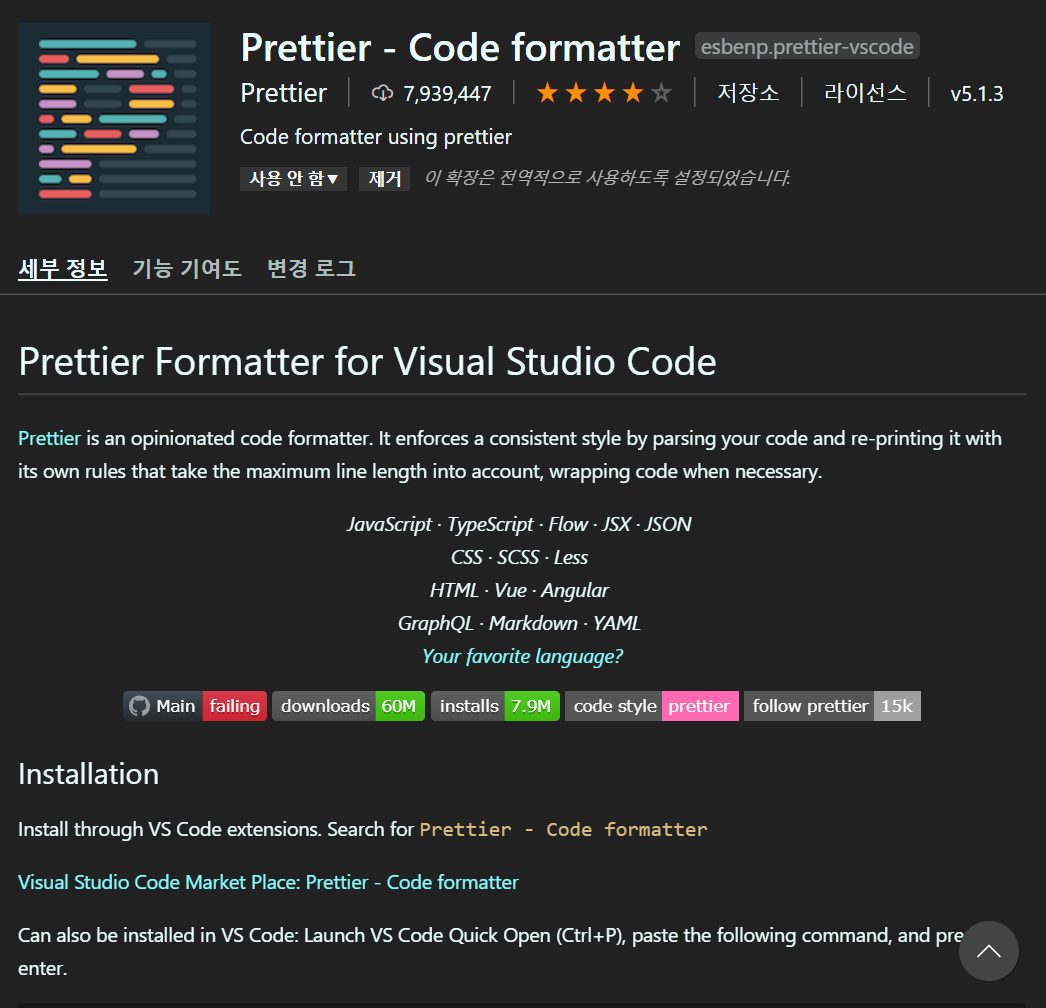Switch to the 세부 정보 tab
This screenshot has width=1046, height=1008.
pyautogui.click(x=63, y=269)
